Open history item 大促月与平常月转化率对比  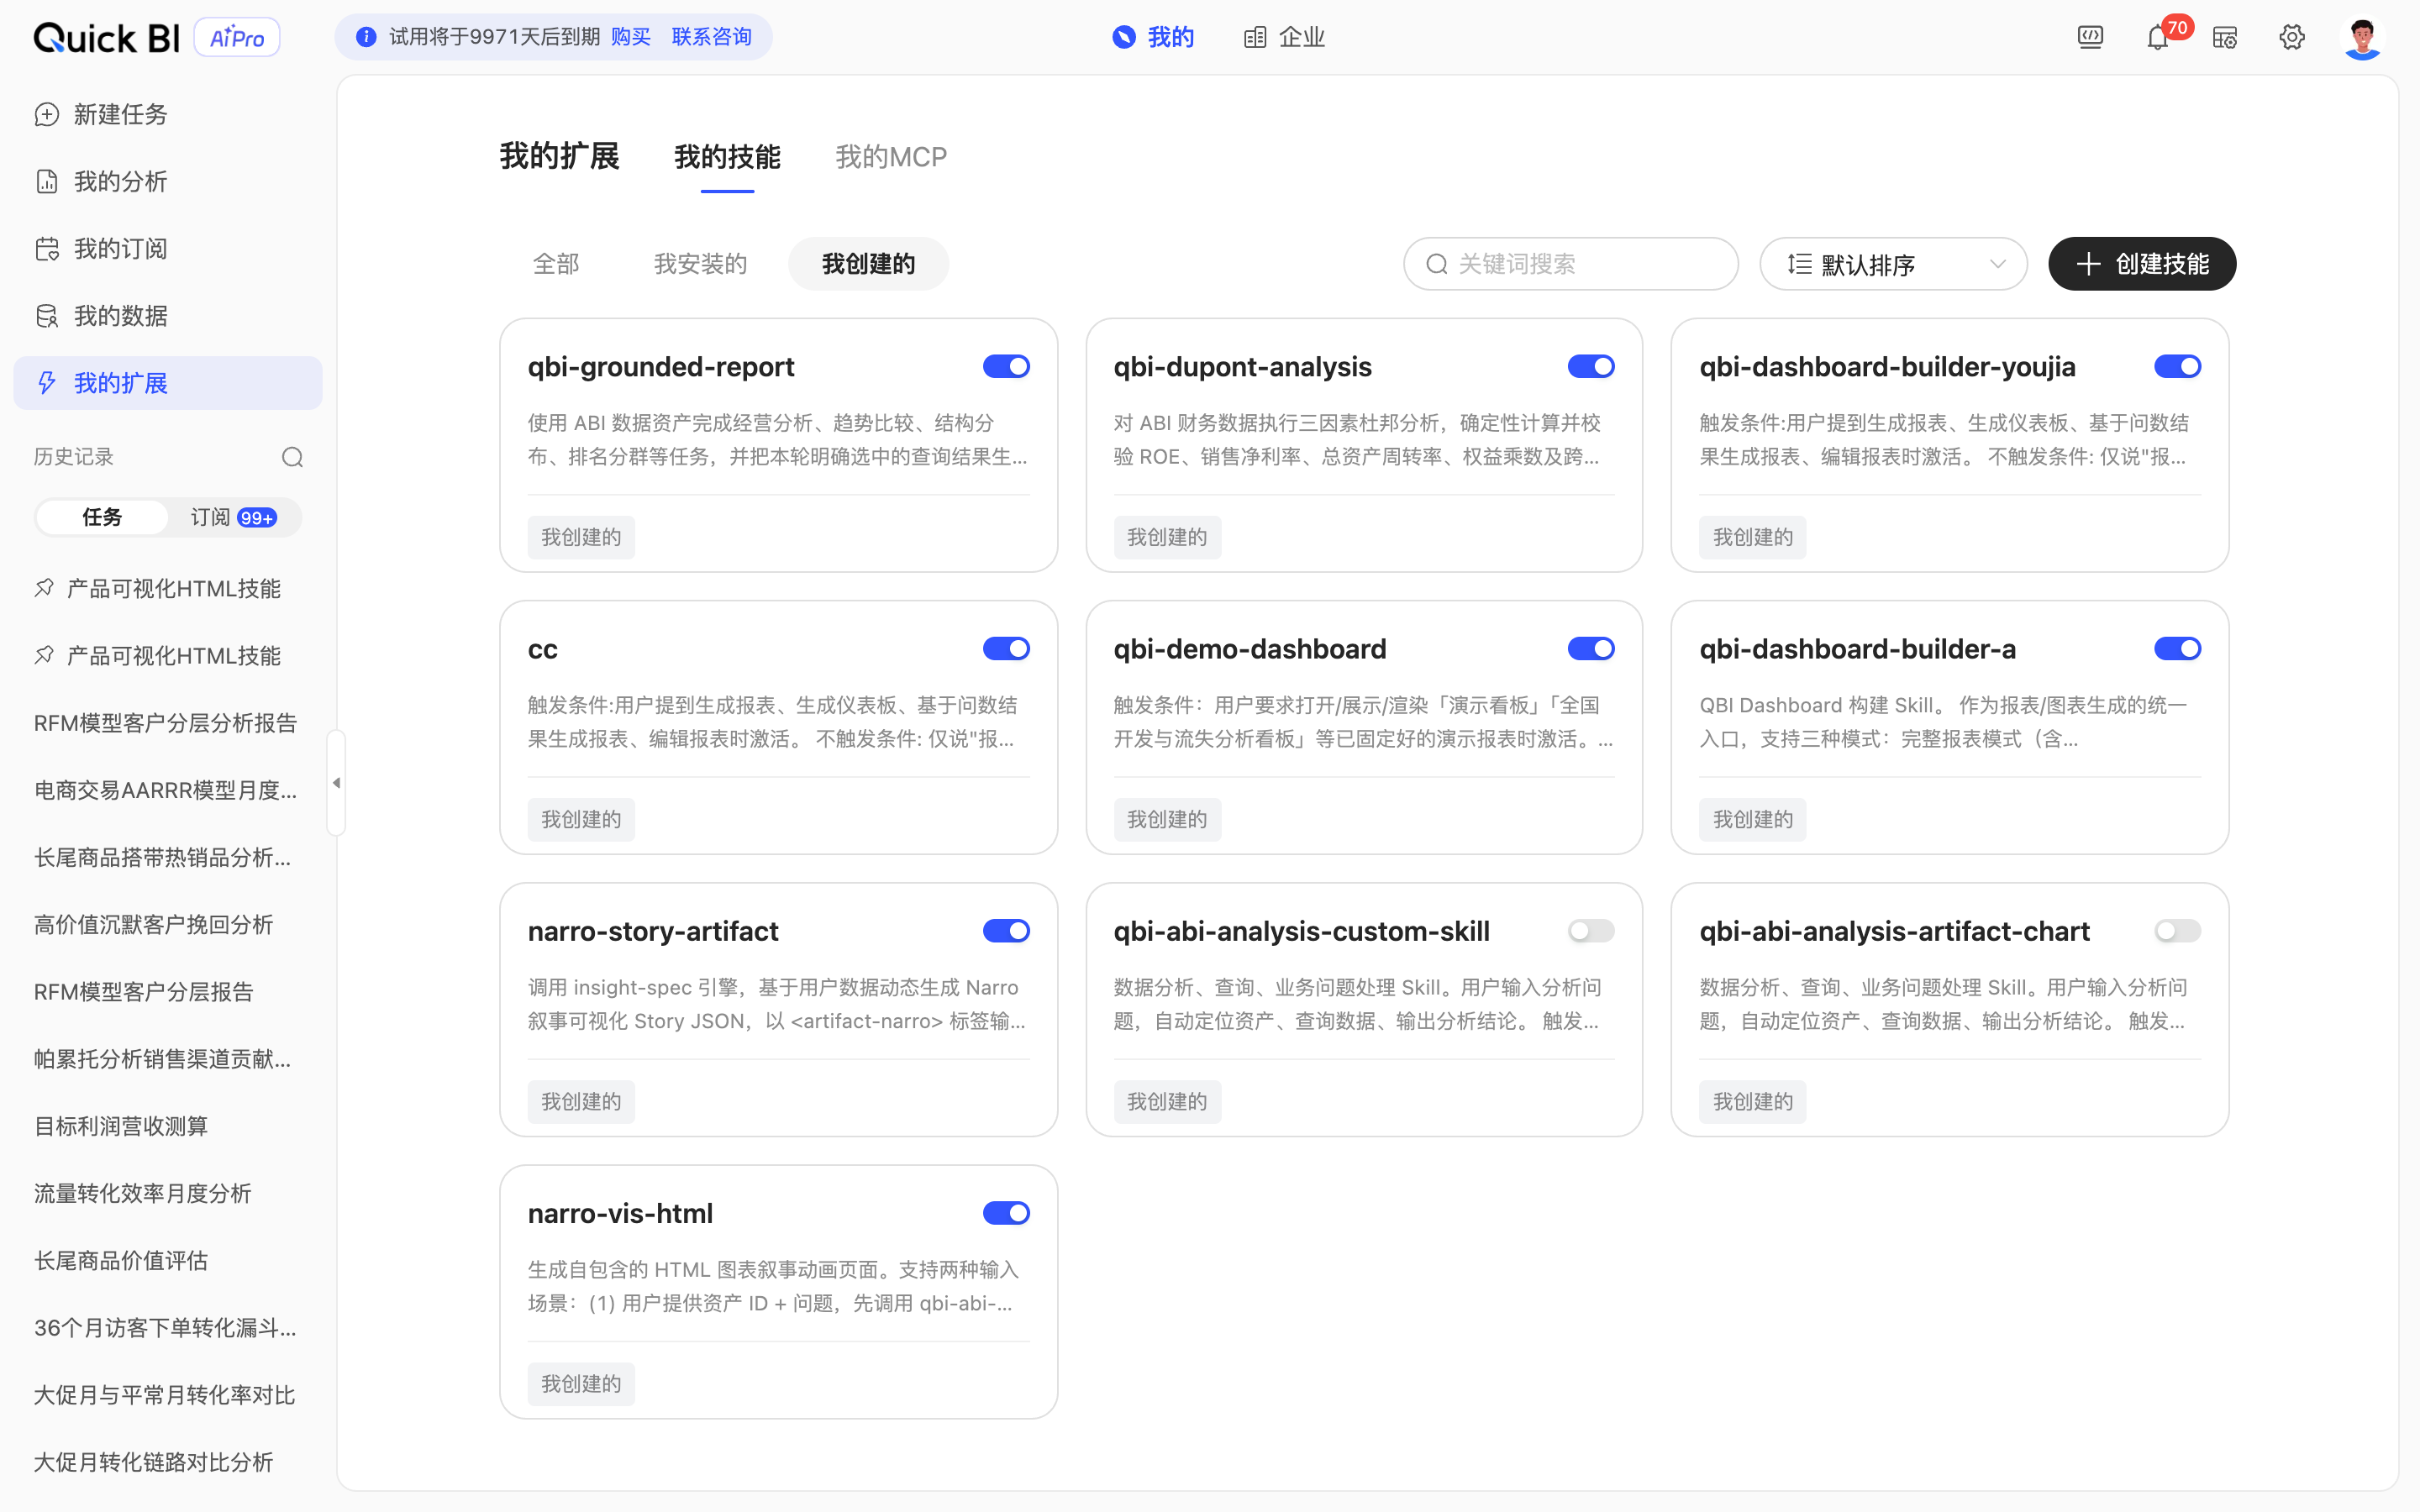point(164,1395)
